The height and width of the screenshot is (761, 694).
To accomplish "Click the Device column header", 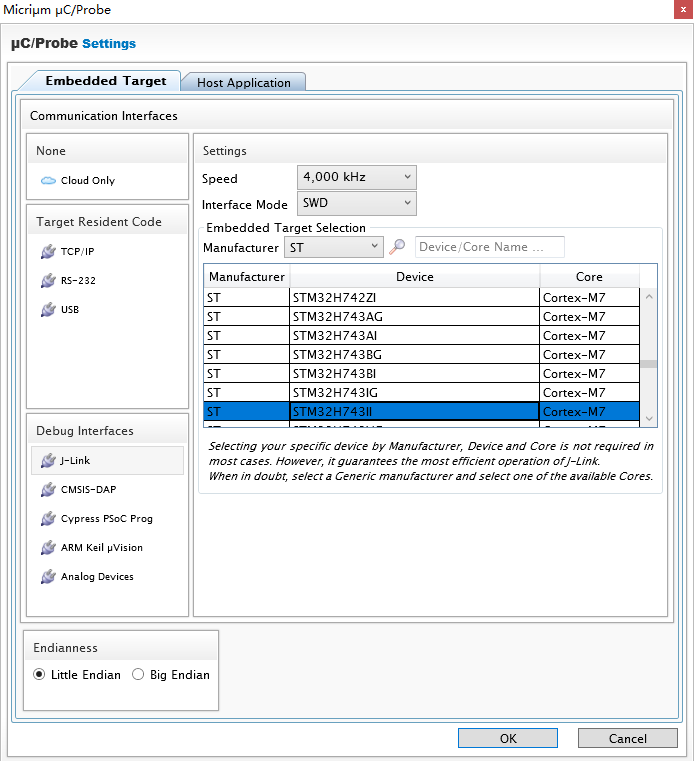I will [414, 277].
